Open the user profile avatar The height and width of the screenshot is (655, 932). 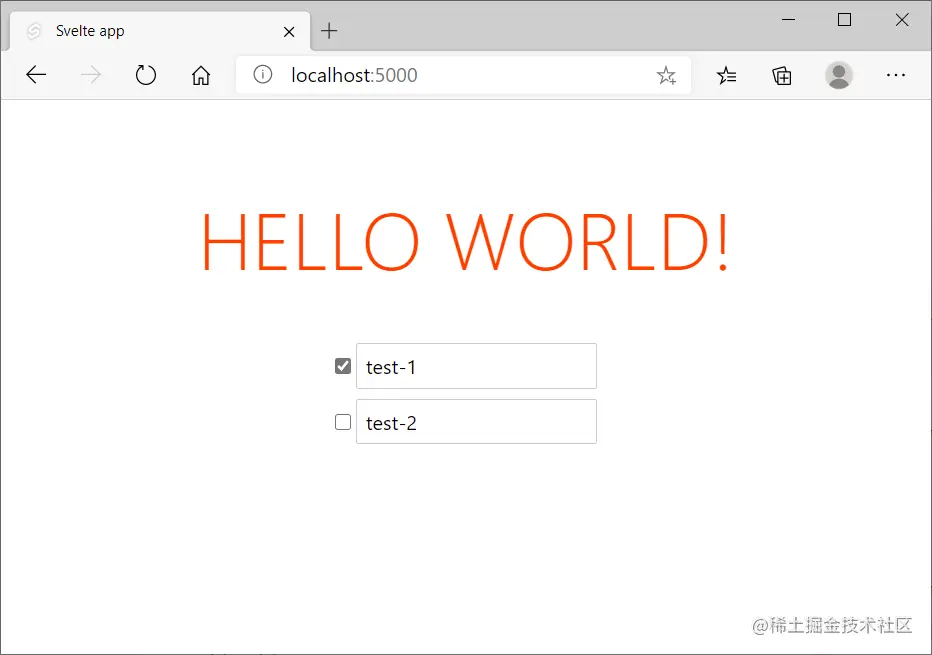coord(839,75)
